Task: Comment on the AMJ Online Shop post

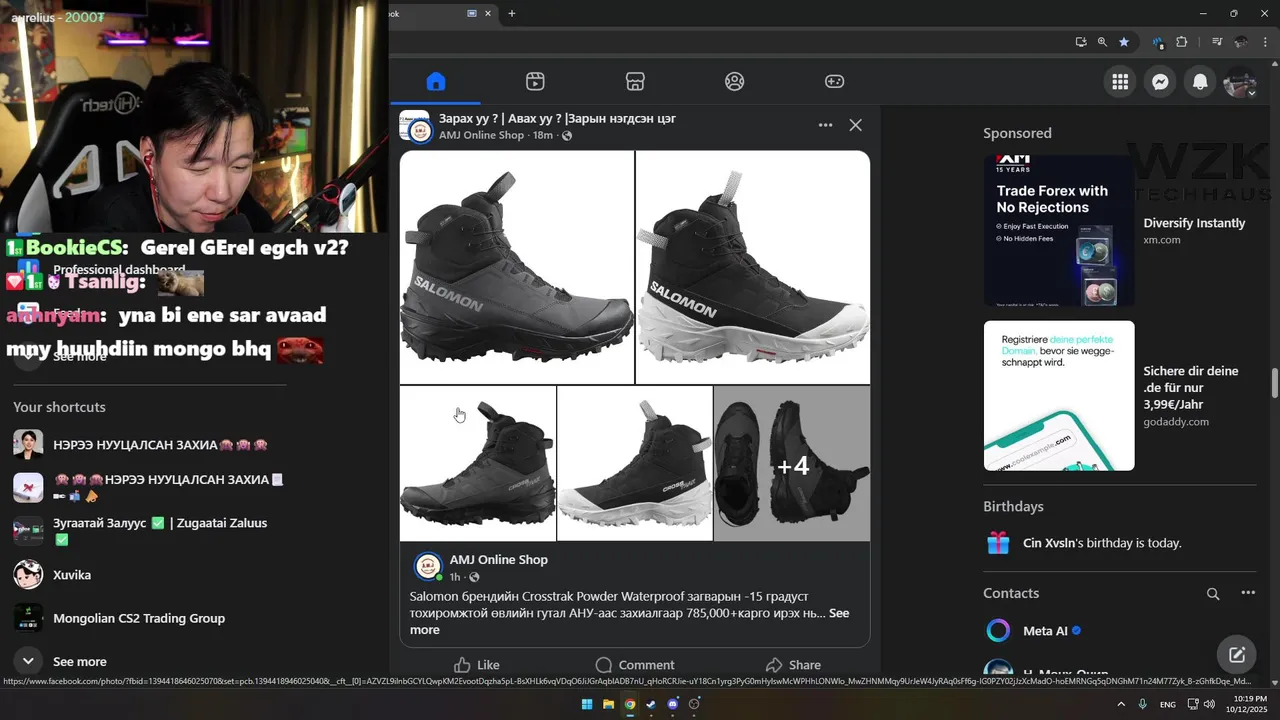Action: pos(635,665)
